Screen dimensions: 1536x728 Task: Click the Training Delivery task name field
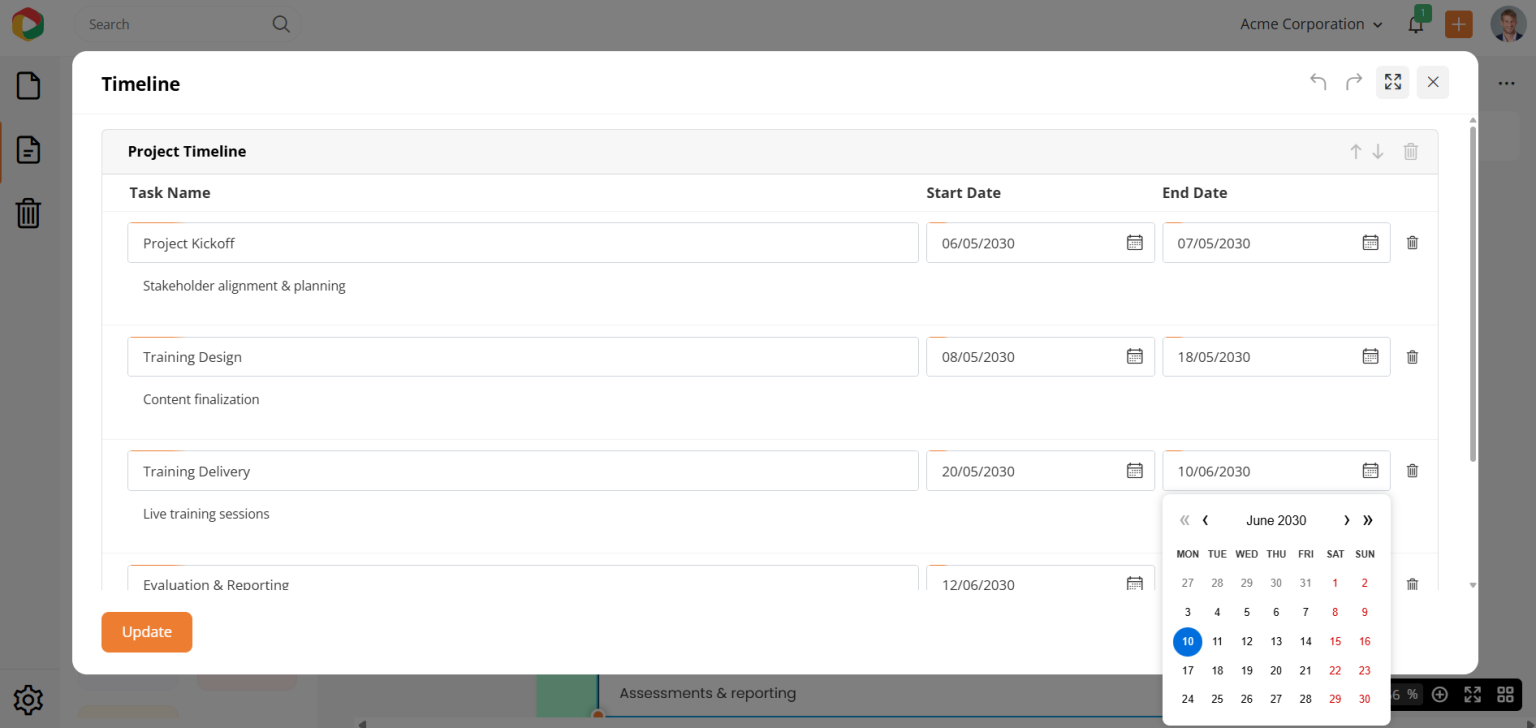522,471
